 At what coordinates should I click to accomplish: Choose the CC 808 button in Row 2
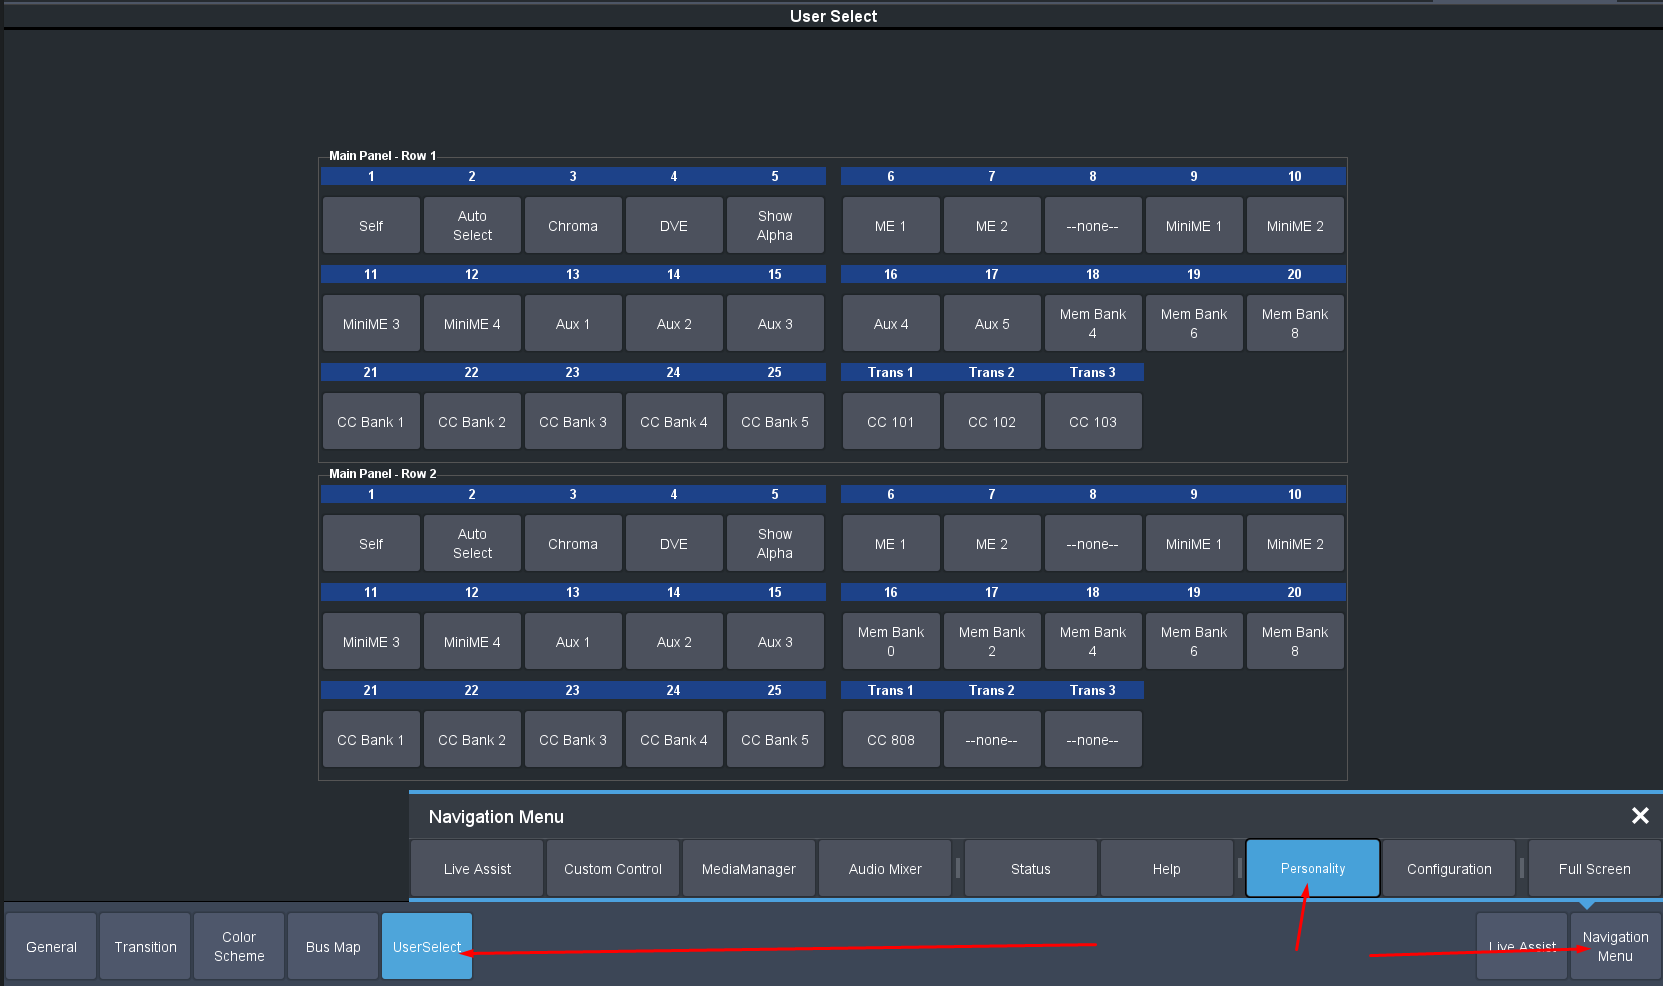coord(891,740)
